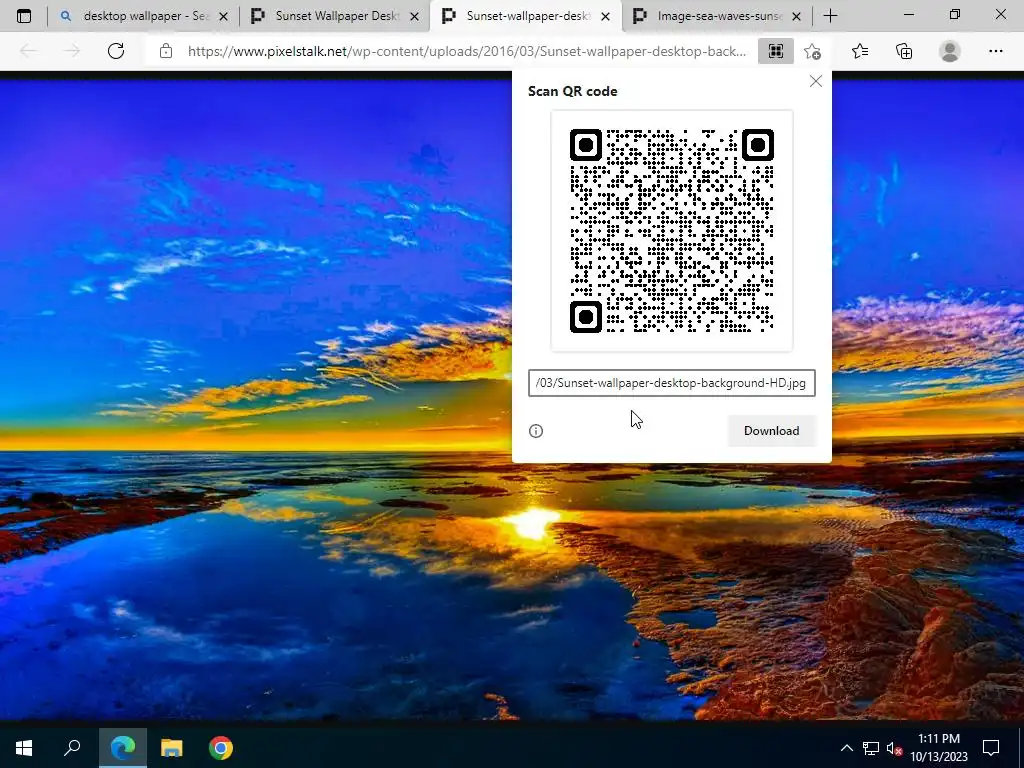Open network status tray icon
Screen dimensions: 1024x768
click(x=871, y=748)
